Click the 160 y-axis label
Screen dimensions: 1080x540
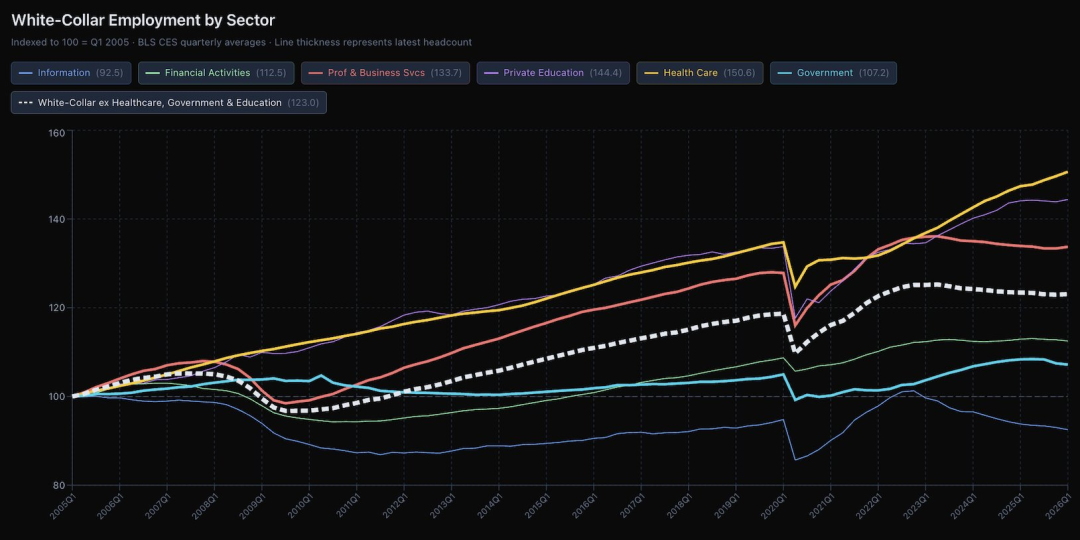(56, 133)
